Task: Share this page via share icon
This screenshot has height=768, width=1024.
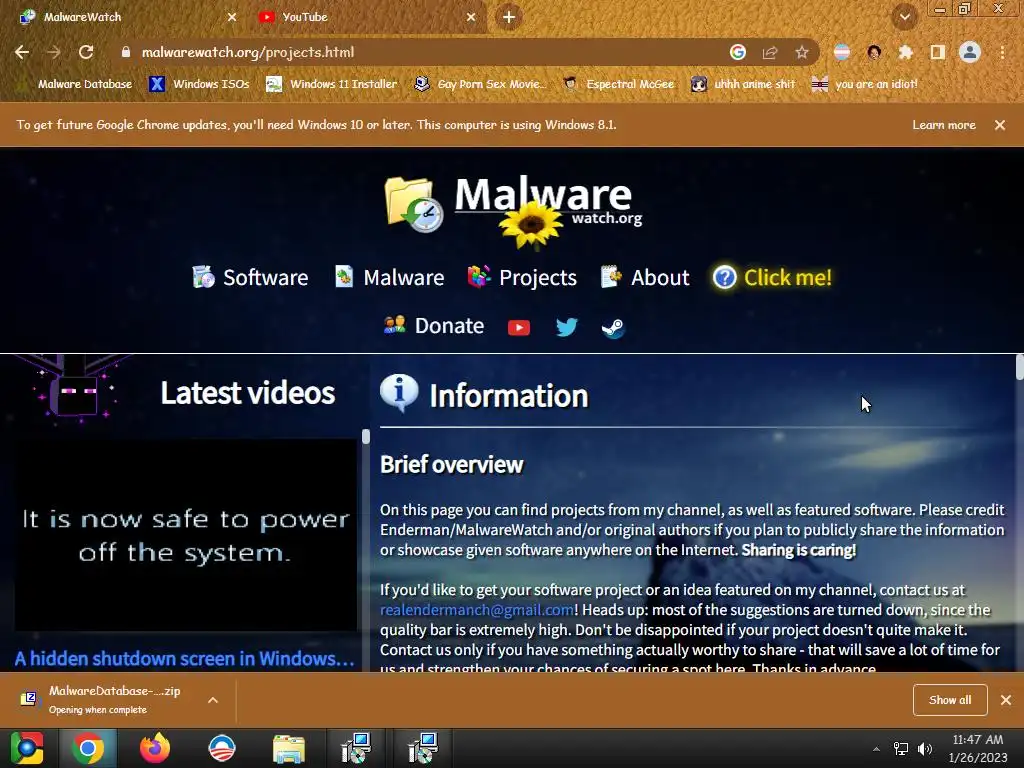Action: (x=770, y=52)
